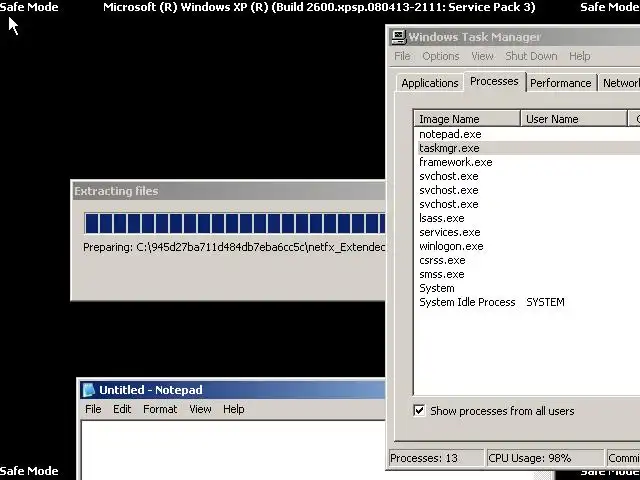Click SYSTEM user name cell
The image size is (640, 480).
coord(545,302)
